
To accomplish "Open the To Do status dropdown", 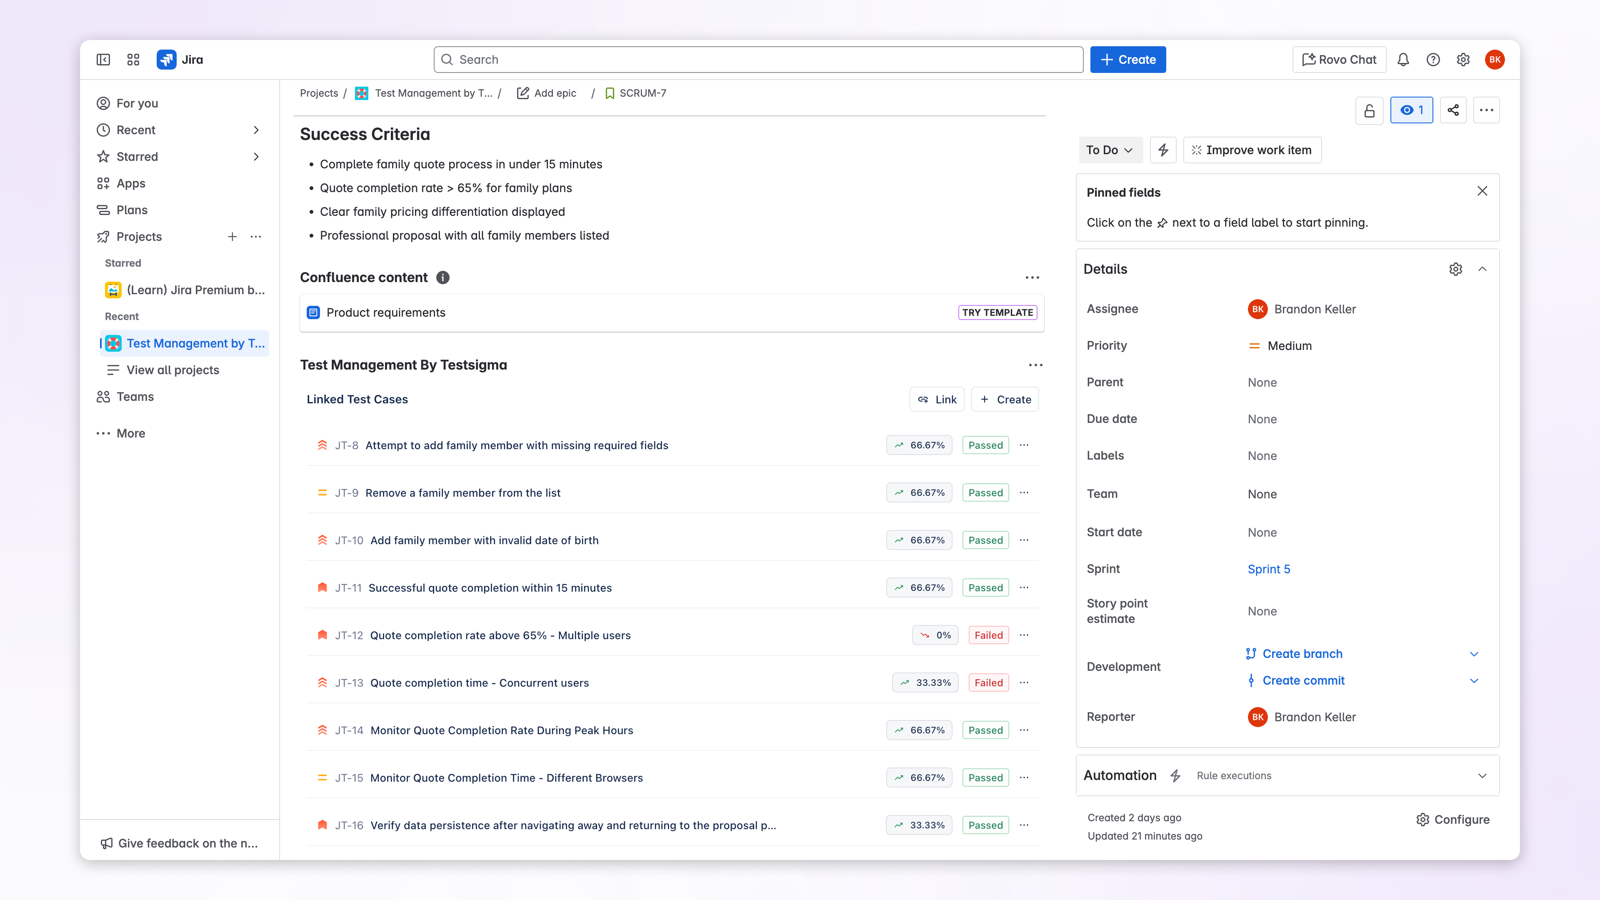I will [x=1109, y=150].
